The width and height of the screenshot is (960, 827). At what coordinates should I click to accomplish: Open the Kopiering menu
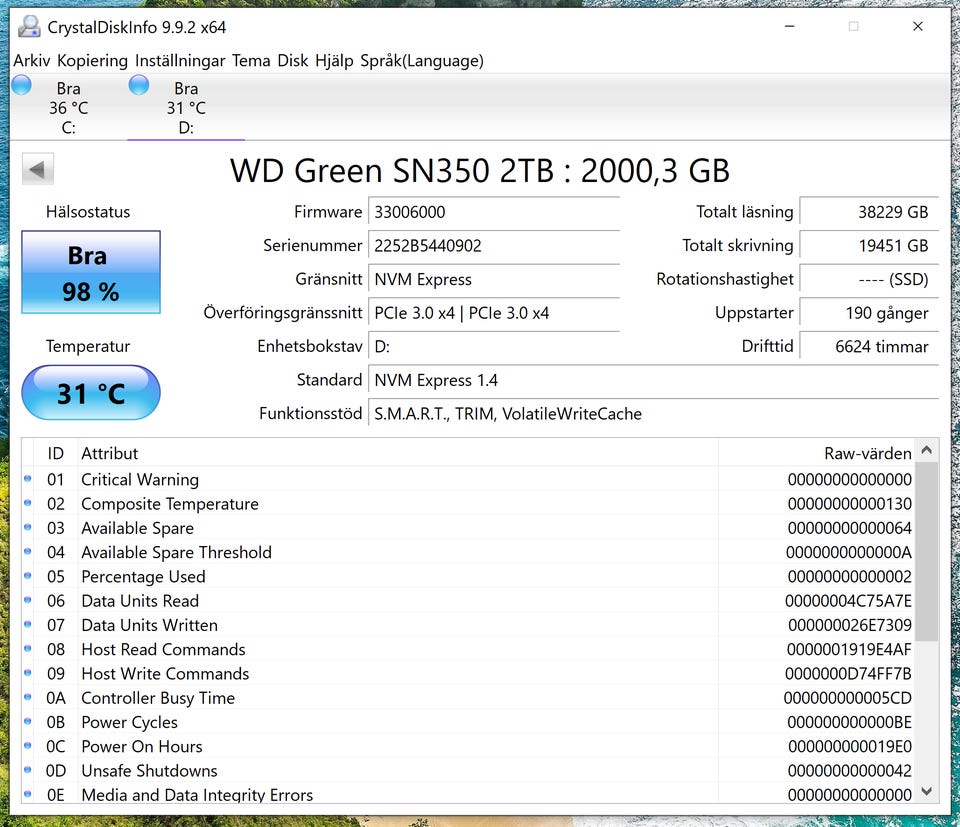(92, 61)
